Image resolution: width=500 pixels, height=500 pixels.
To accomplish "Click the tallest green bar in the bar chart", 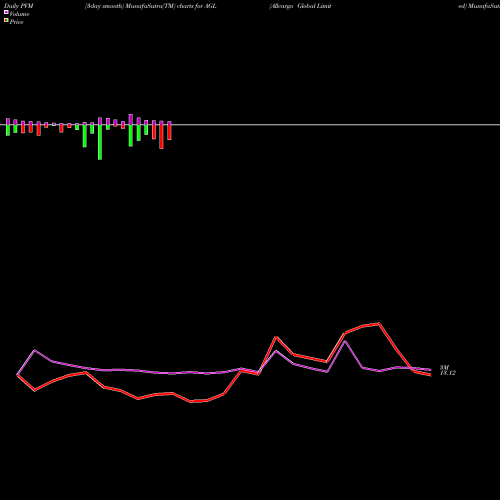I will 100,142.
